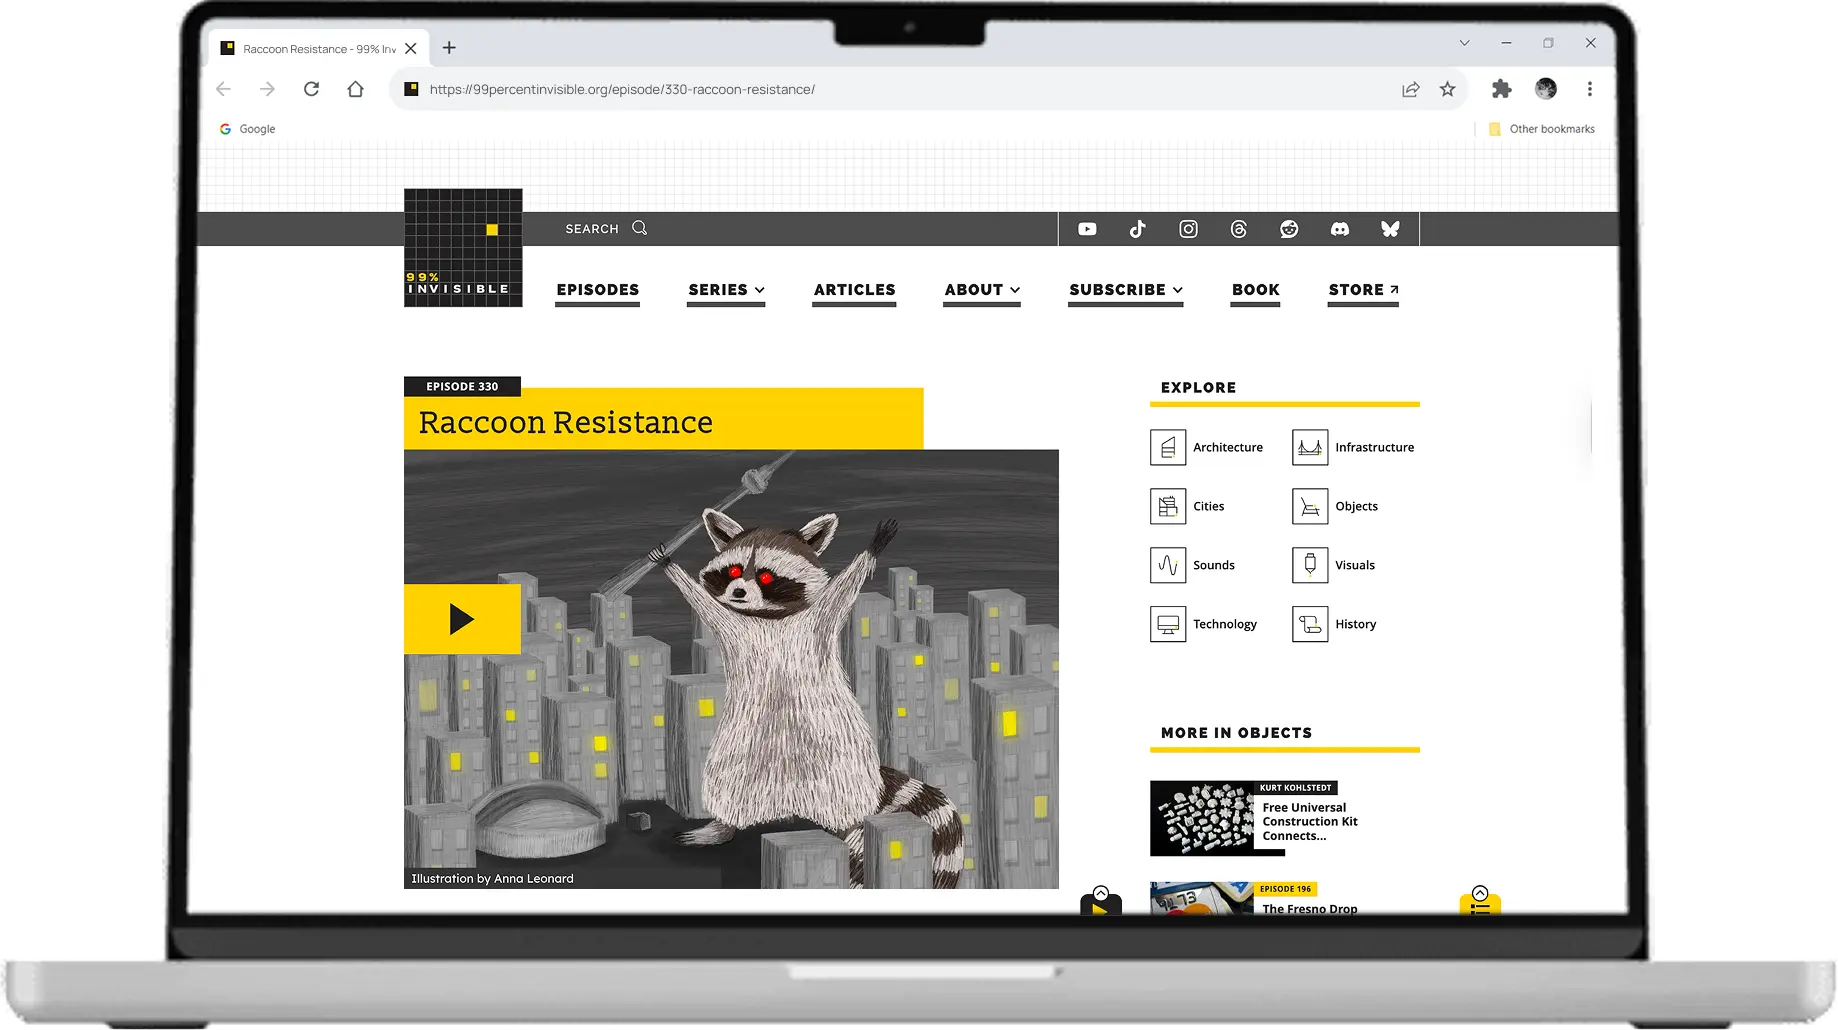Image resolution: width=1838 pixels, height=1030 pixels.
Task: Open the Discord social icon
Action: click(x=1340, y=229)
